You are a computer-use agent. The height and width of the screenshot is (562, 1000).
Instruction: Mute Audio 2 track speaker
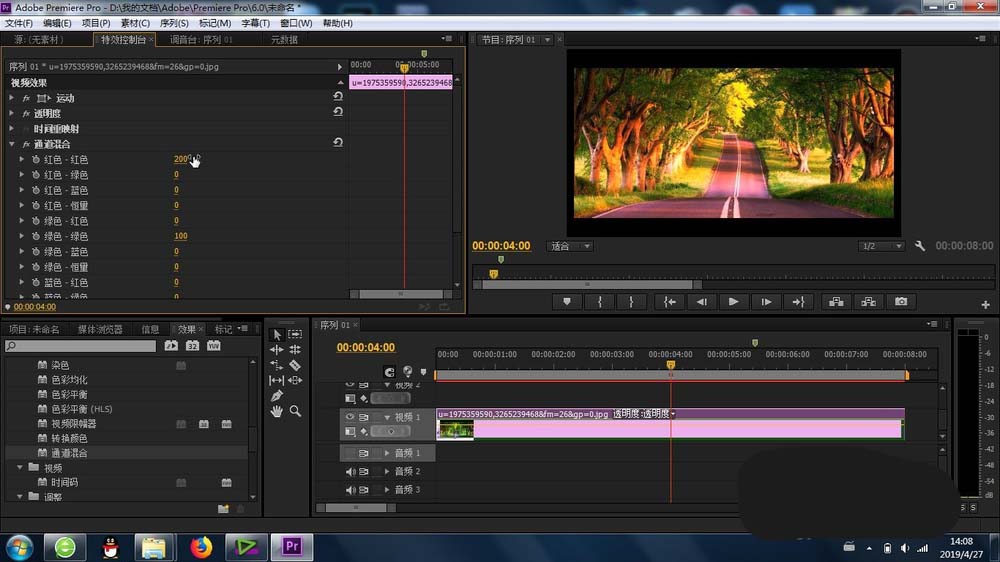(350, 472)
